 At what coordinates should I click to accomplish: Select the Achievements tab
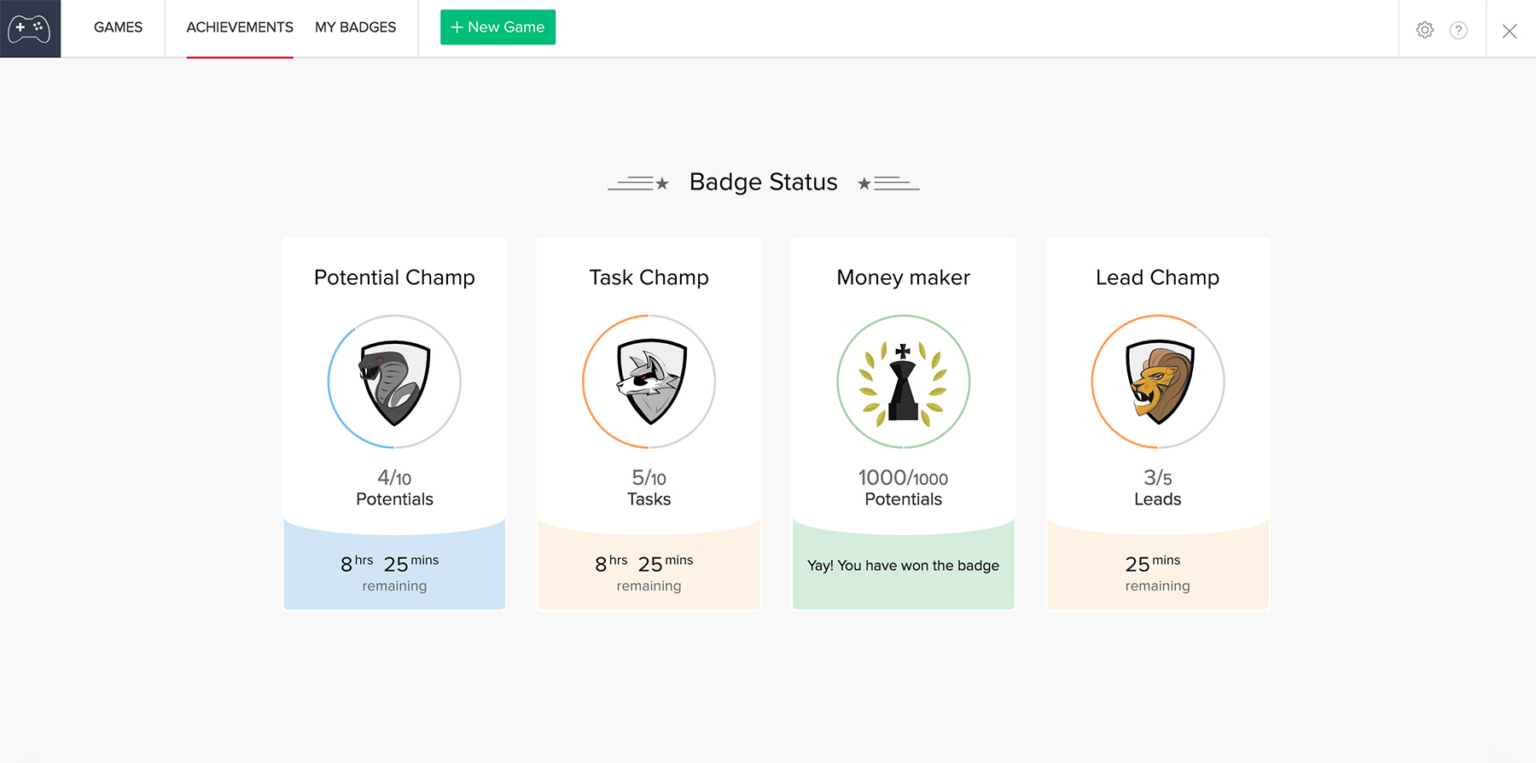[x=240, y=27]
